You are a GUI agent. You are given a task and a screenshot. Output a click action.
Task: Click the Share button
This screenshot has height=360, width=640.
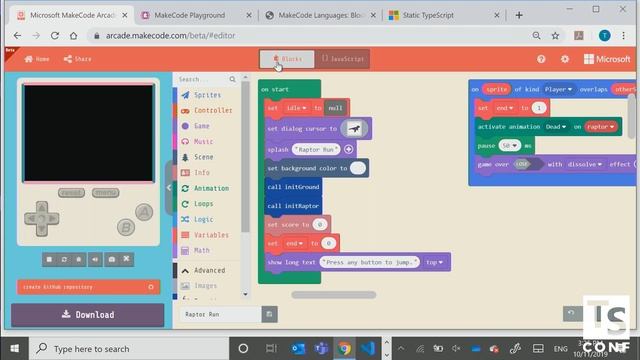click(x=78, y=59)
